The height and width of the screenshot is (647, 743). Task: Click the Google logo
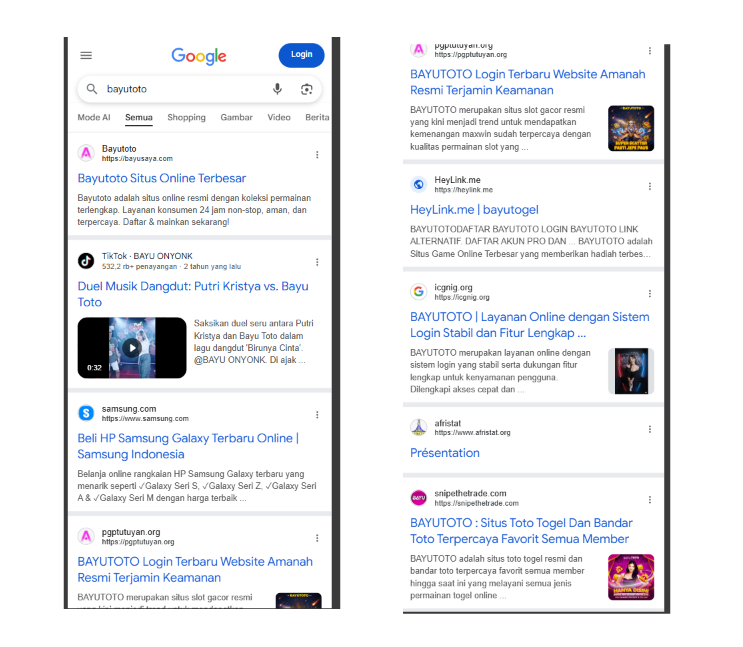point(199,56)
